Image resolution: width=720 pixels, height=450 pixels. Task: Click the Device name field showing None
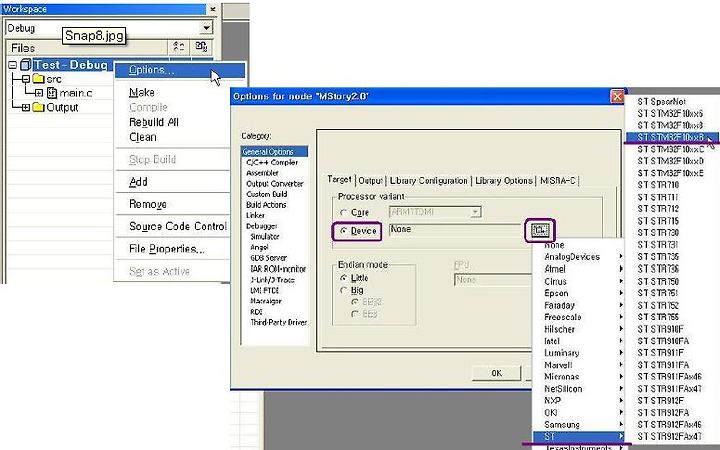pos(457,230)
